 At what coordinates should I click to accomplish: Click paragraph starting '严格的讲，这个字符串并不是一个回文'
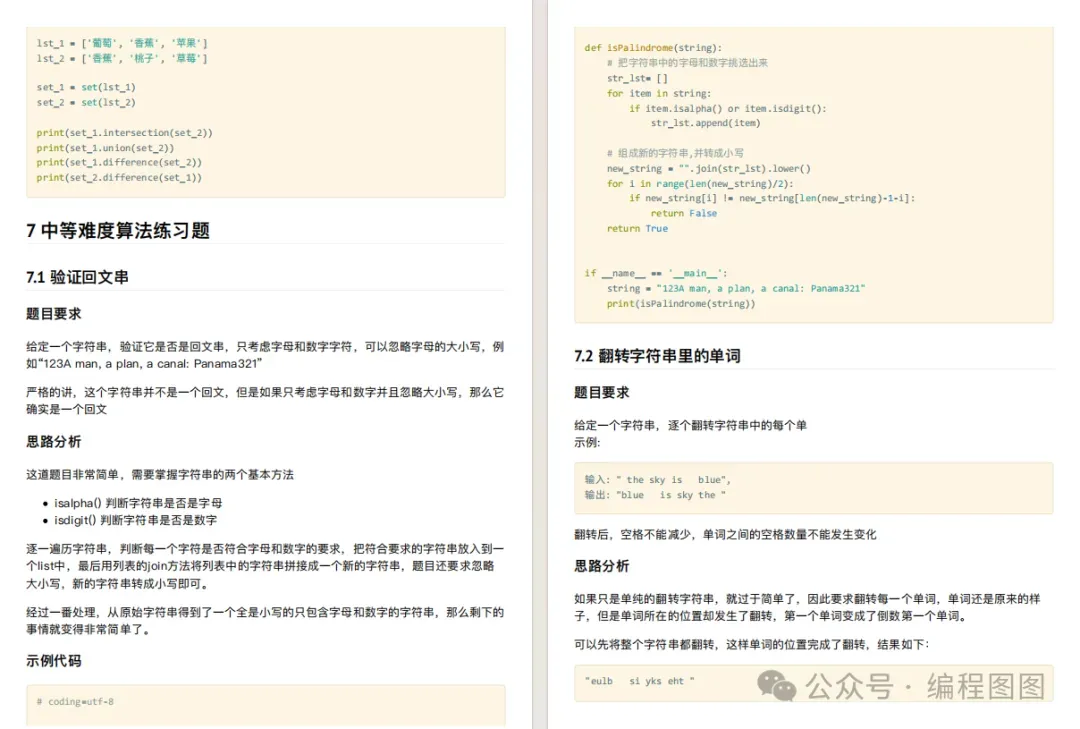pos(265,400)
